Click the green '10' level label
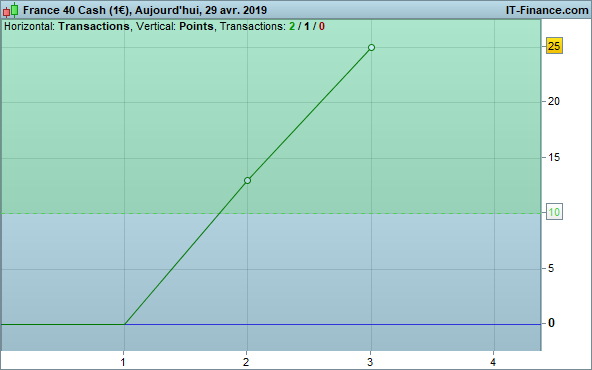Image resolution: width=592 pixels, height=370 pixels. tap(554, 213)
